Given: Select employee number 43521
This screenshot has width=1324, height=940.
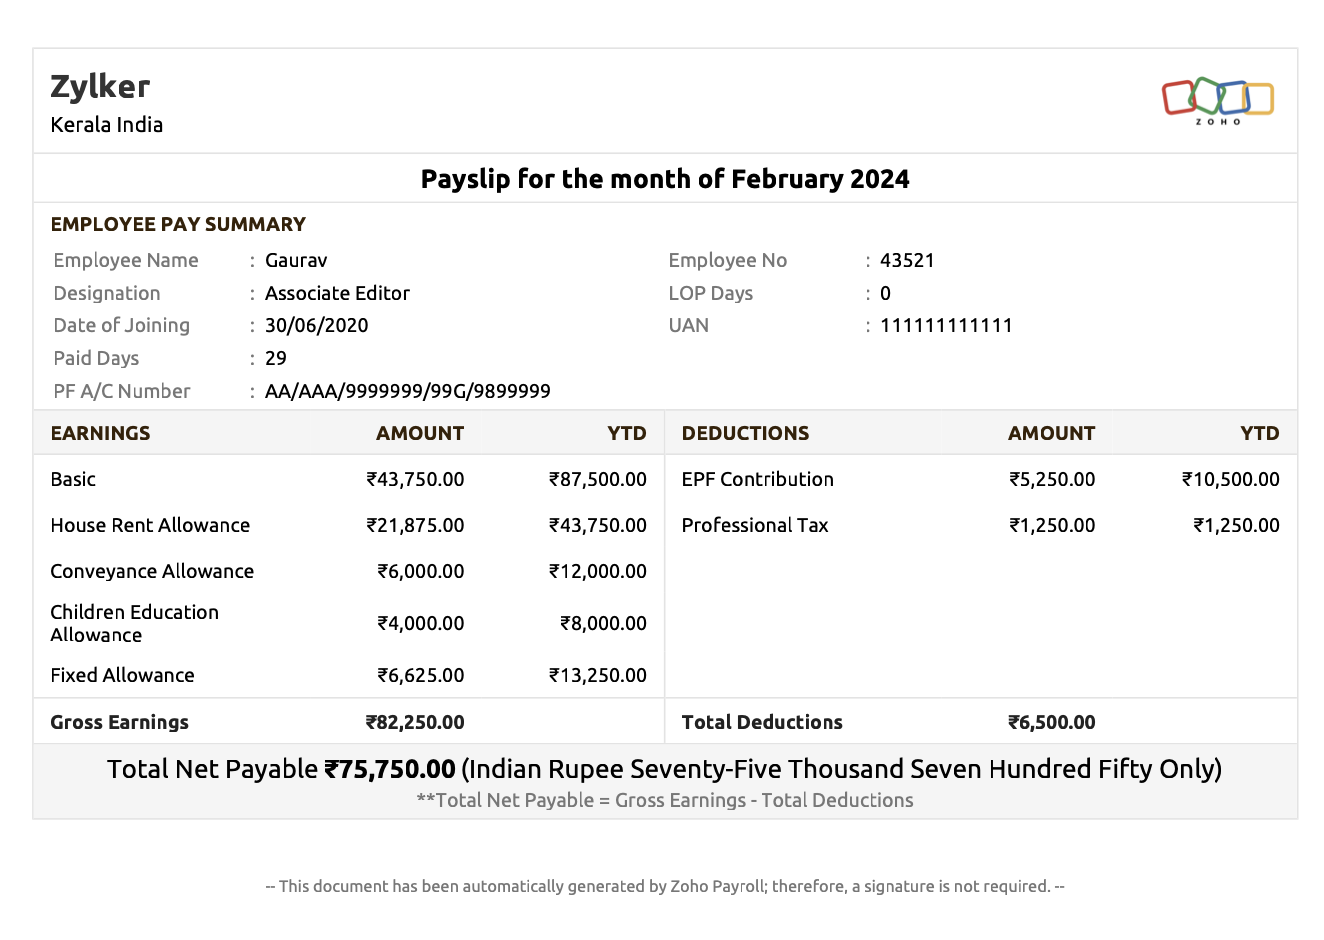Looking at the screenshot, I should click(907, 260).
